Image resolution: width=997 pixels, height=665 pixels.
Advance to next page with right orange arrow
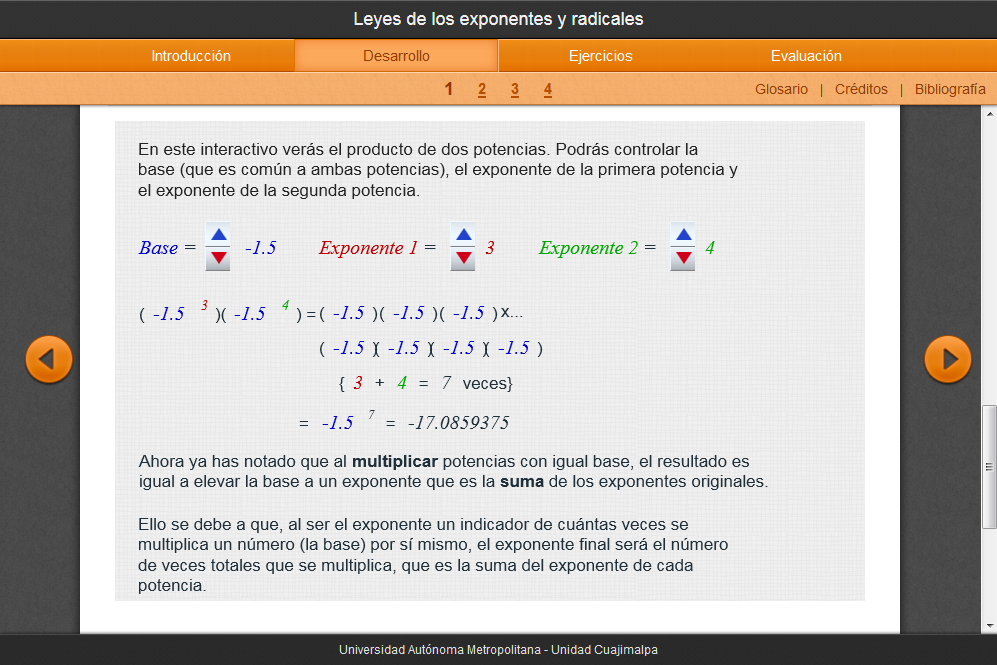pyautogui.click(x=947, y=360)
